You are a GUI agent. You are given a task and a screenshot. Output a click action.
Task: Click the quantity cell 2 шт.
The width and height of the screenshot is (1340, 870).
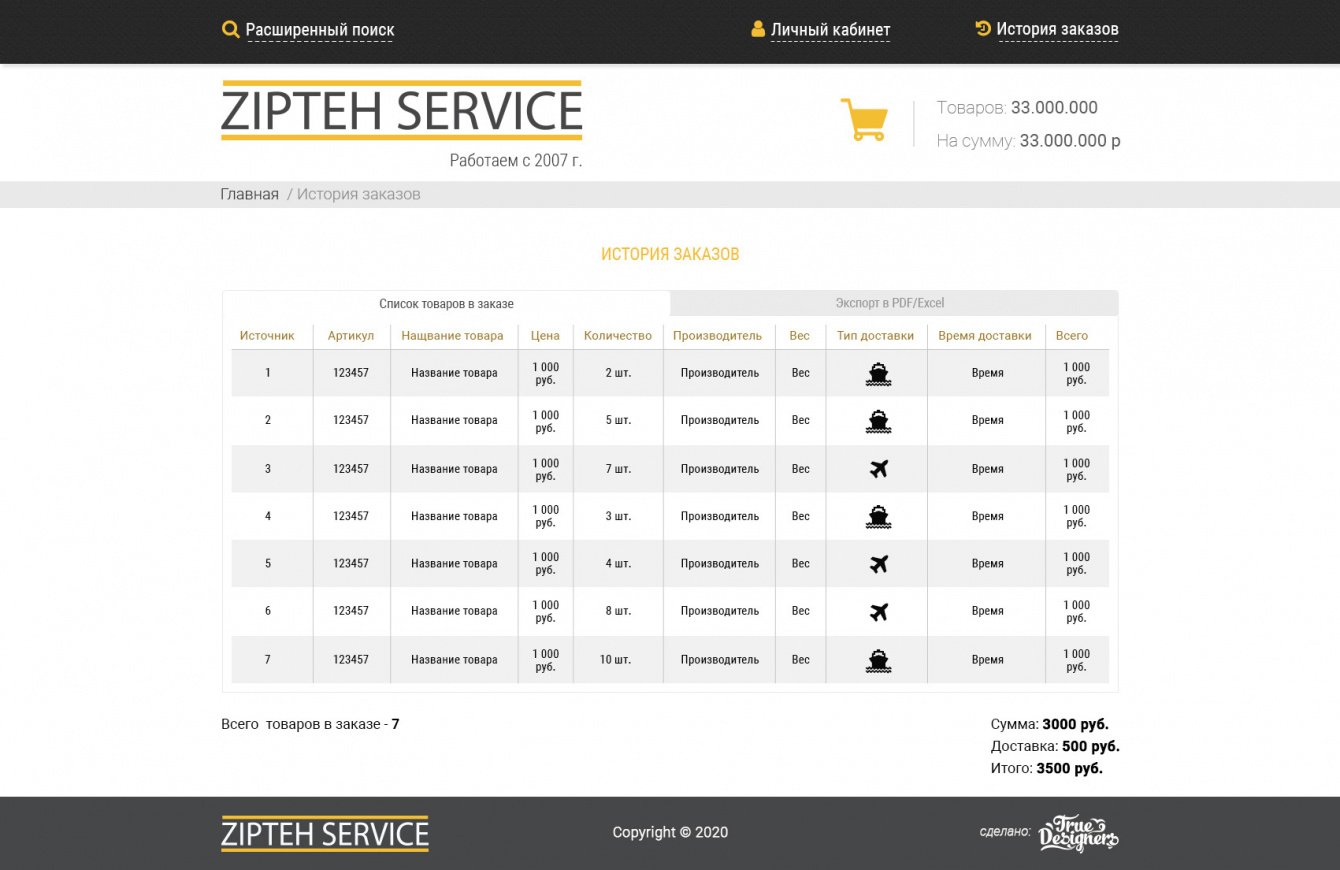click(x=618, y=373)
